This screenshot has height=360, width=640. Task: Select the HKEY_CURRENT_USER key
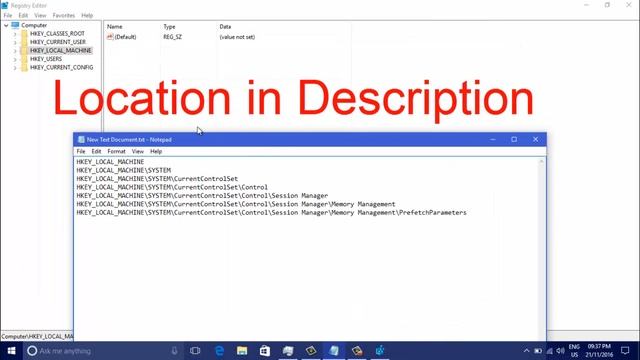[x=58, y=42]
